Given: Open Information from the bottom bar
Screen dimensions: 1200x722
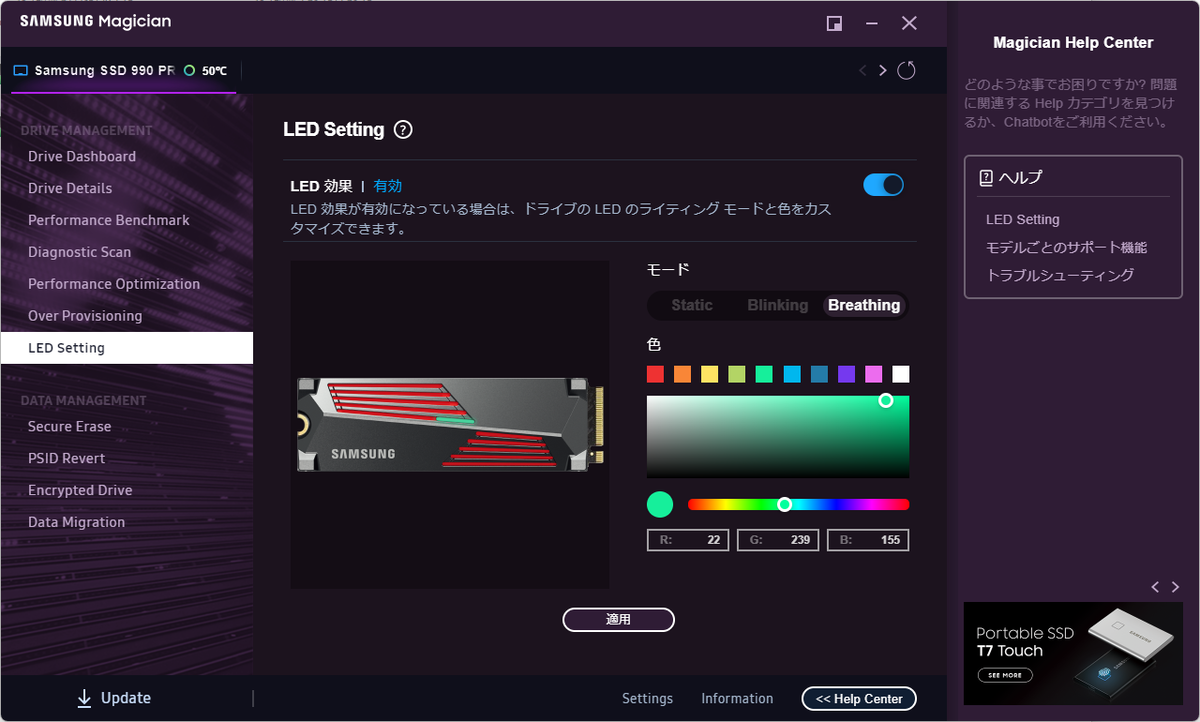Looking at the screenshot, I should [x=737, y=699].
